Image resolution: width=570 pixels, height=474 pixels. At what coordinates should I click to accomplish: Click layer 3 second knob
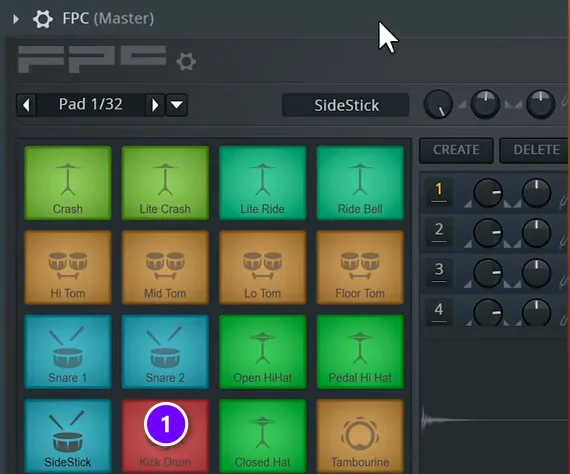point(537,273)
